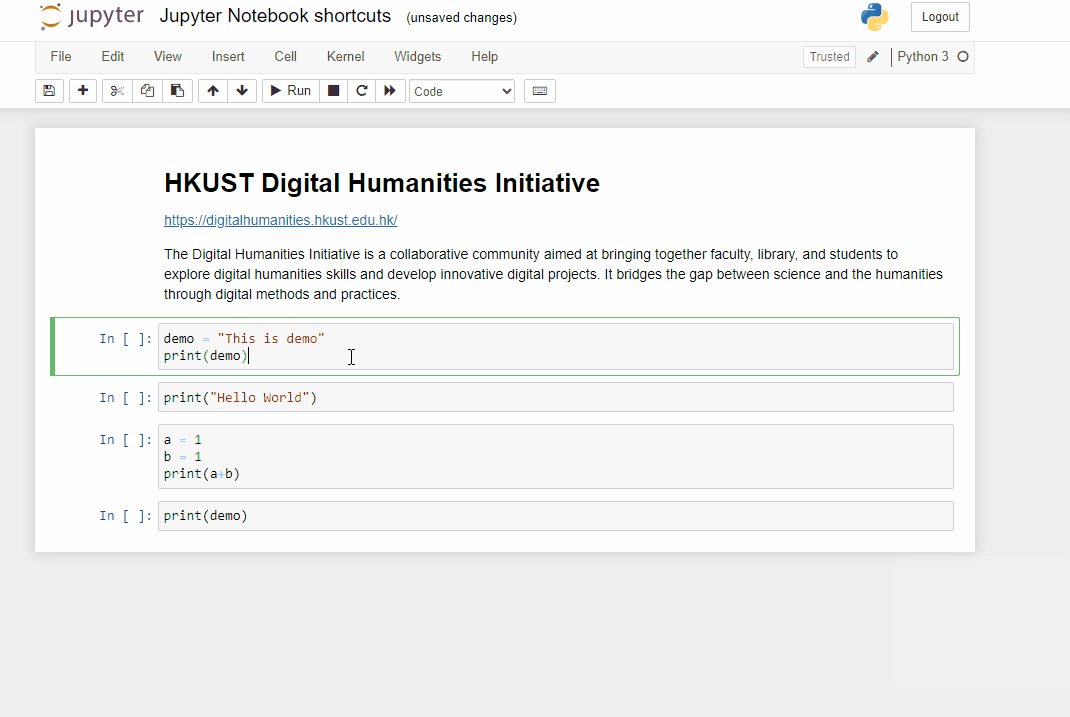Copy the selected cell icon
Screen dimensions: 1070x717
click(147, 91)
